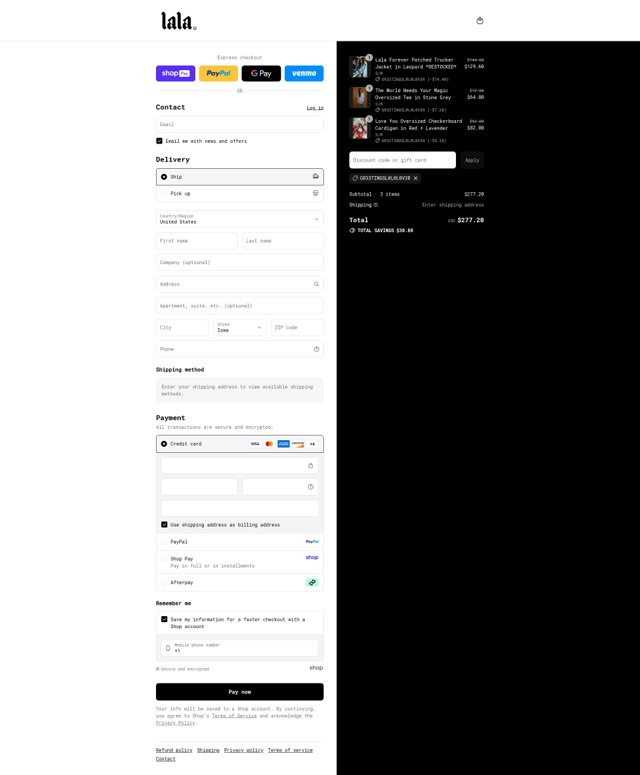Check out with the Shop Pay express button
The width and height of the screenshot is (640, 775).
coord(175,73)
